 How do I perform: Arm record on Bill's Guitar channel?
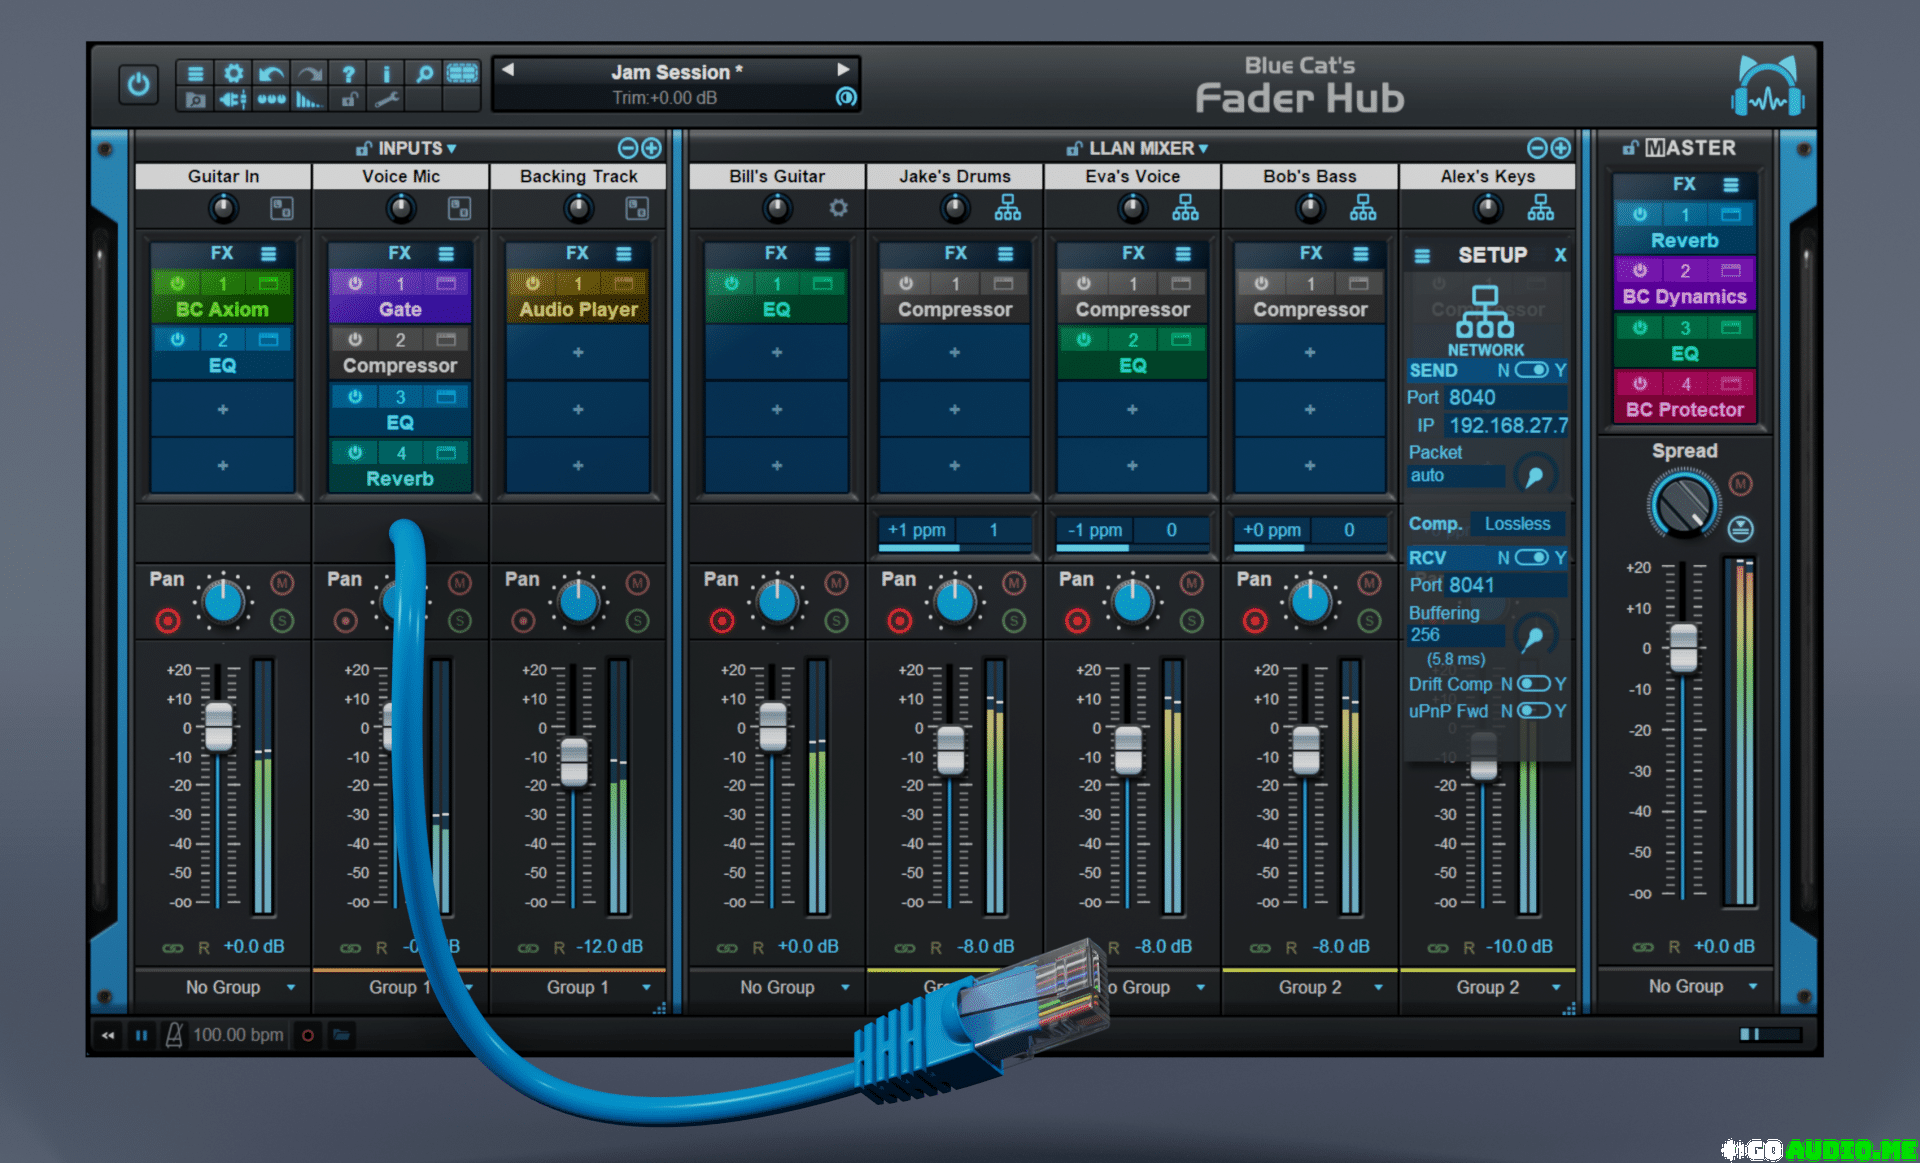point(722,621)
